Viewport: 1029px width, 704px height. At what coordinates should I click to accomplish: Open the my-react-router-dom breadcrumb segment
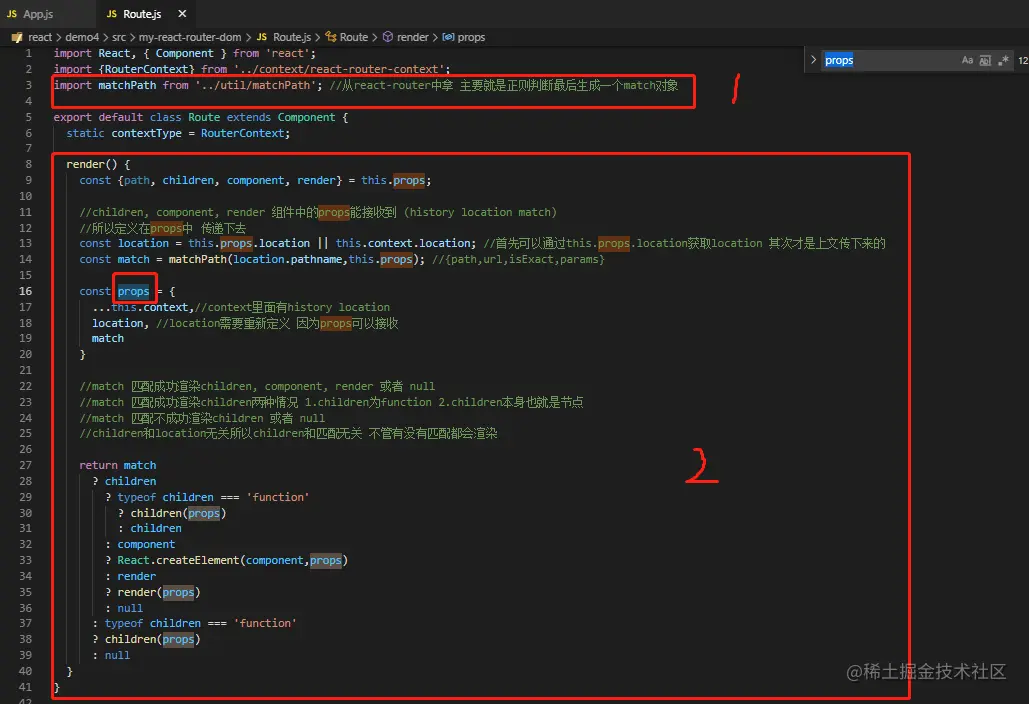coord(190,37)
